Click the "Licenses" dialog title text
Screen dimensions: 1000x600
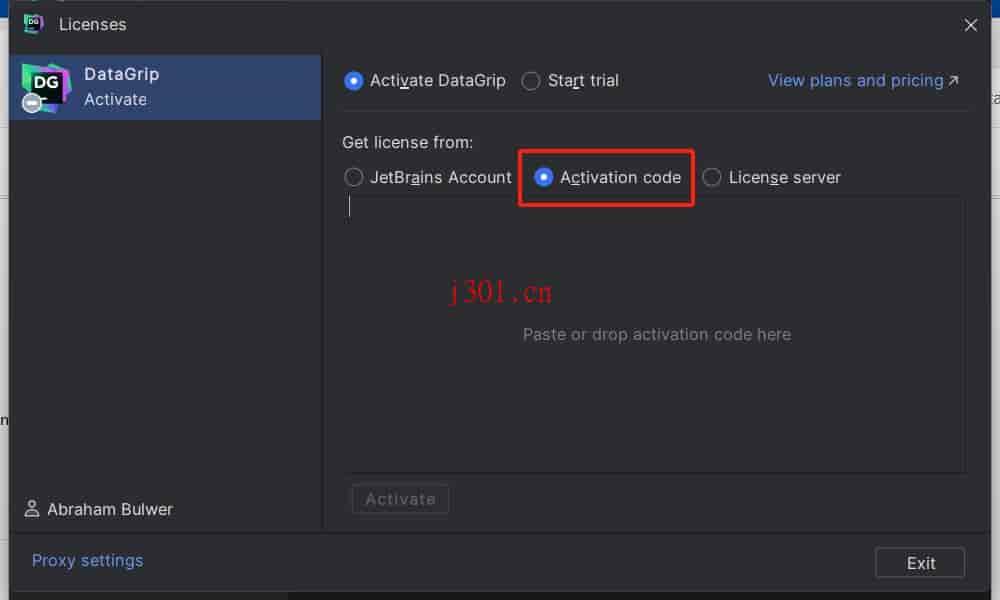point(92,25)
